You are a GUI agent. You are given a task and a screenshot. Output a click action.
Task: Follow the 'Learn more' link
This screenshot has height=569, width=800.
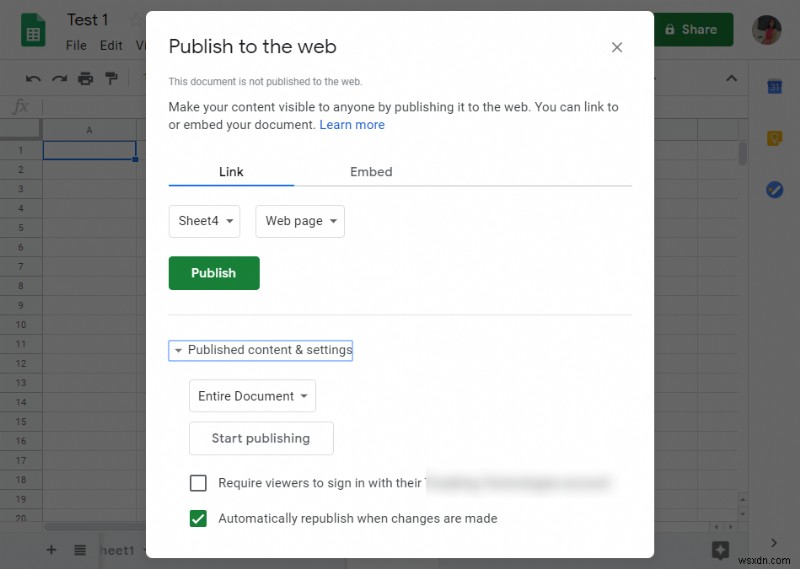tap(352, 125)
